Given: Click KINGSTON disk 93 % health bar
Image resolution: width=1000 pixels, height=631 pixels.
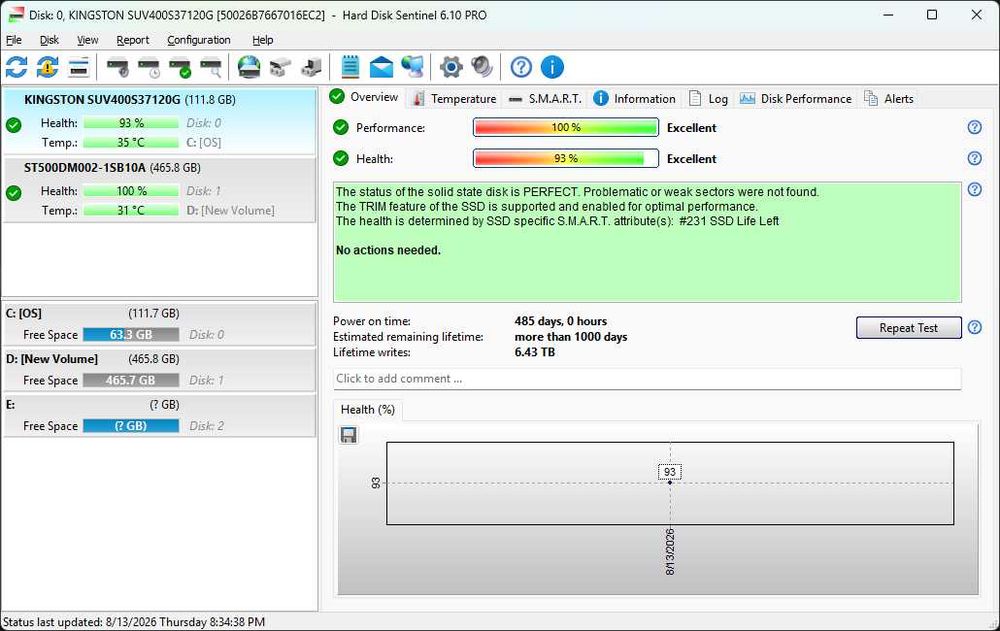Looking at the screenshot, I should tap(131, 122).
